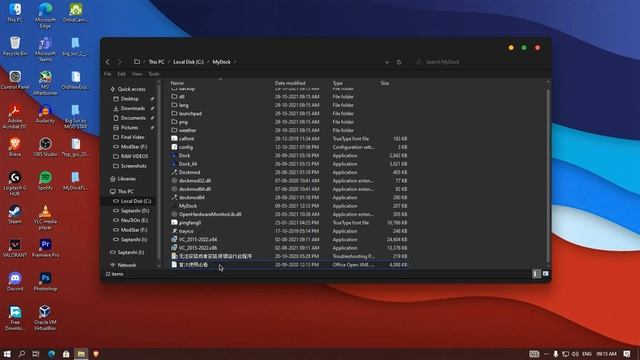Viewport: 640px width, 360px height.
Task: Select Documents in the navigation pane
Action: [132, 118]
